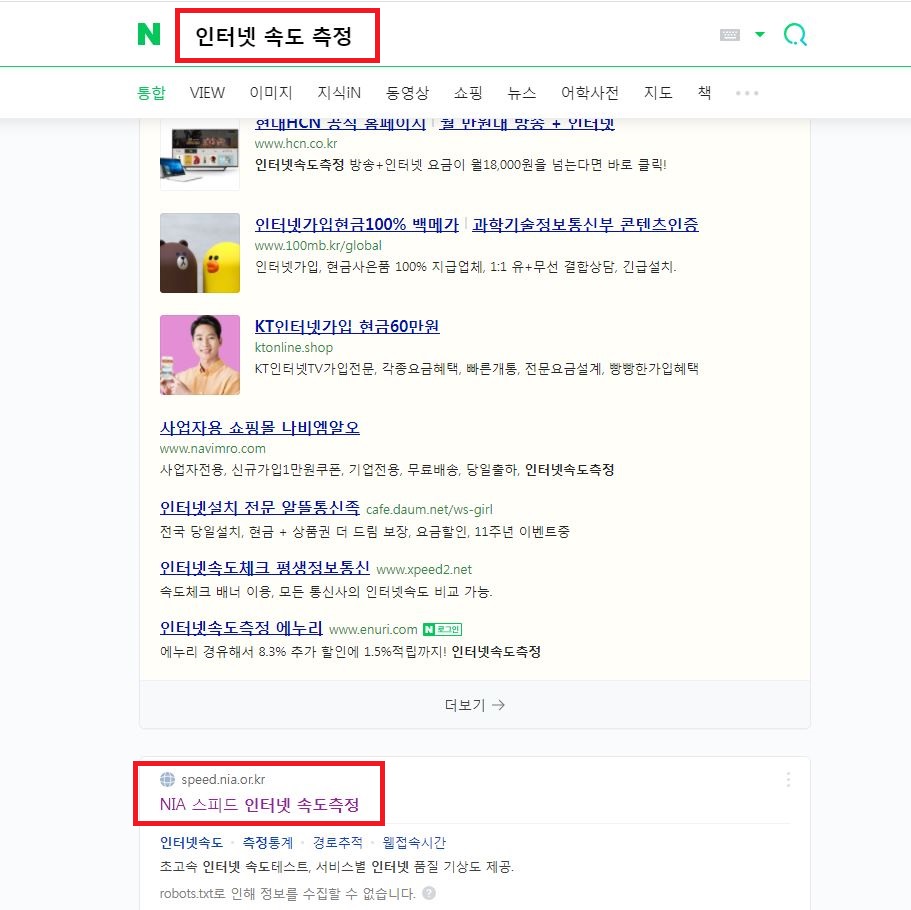Click the KT ad man thumbnail
Image resolution: width=911 pixels, height=910 pixels.
coord(200,355)
